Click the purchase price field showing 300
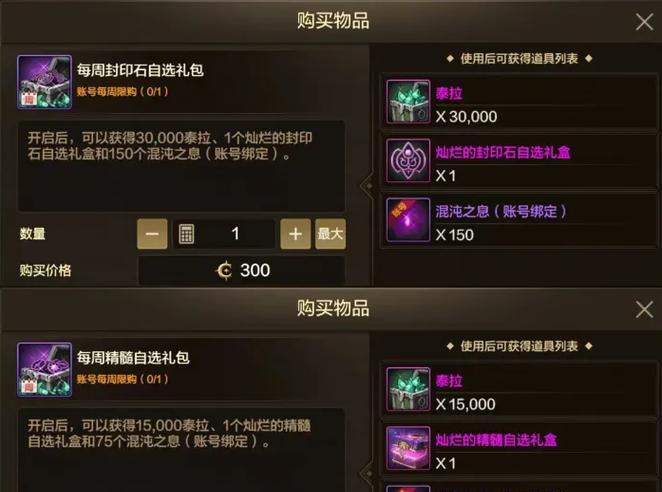Screen dimensions: 662x492 (242, 270)
